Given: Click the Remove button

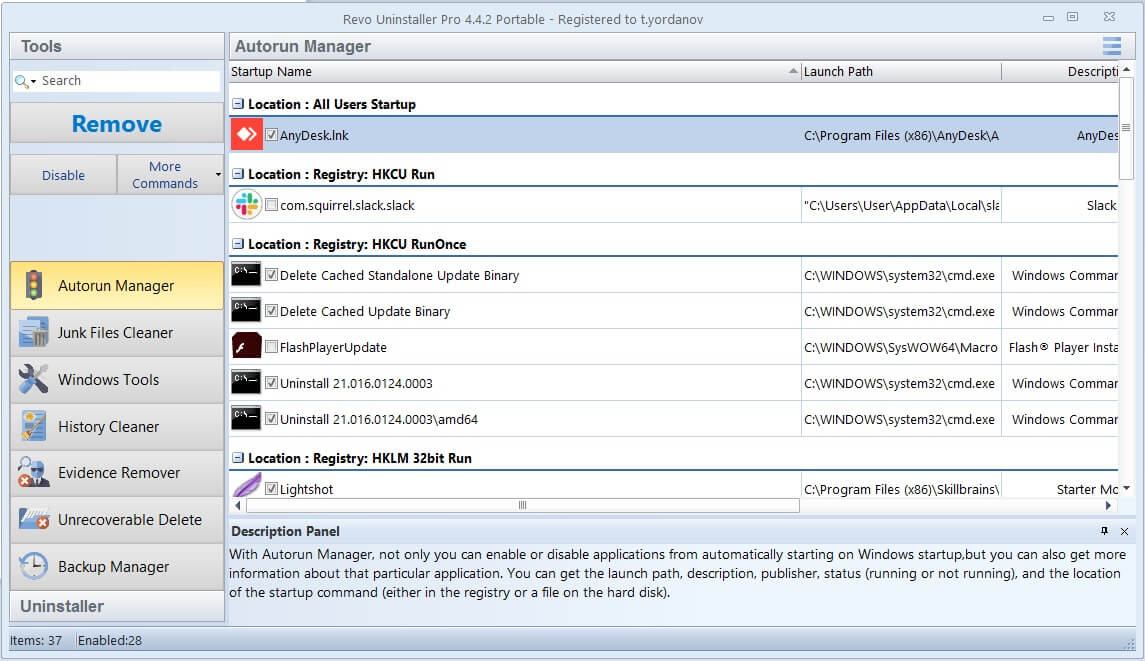Looking at the screenshot, I should [x=117, y=123].
